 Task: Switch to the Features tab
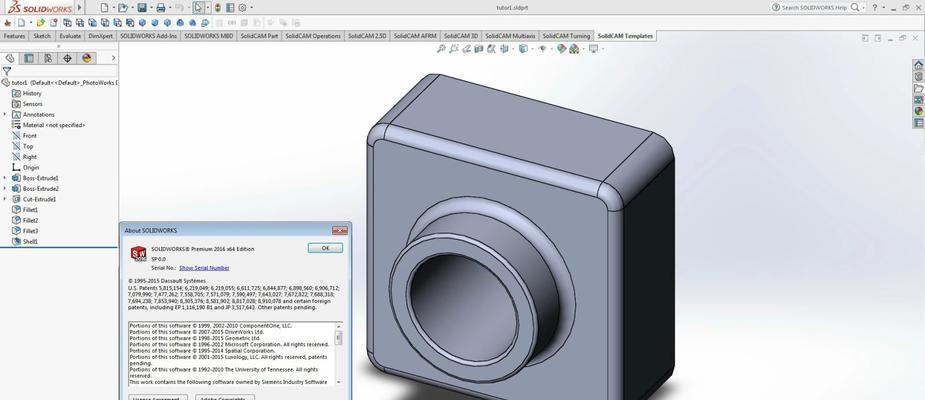pyautogui.click(x=14, y=36)
